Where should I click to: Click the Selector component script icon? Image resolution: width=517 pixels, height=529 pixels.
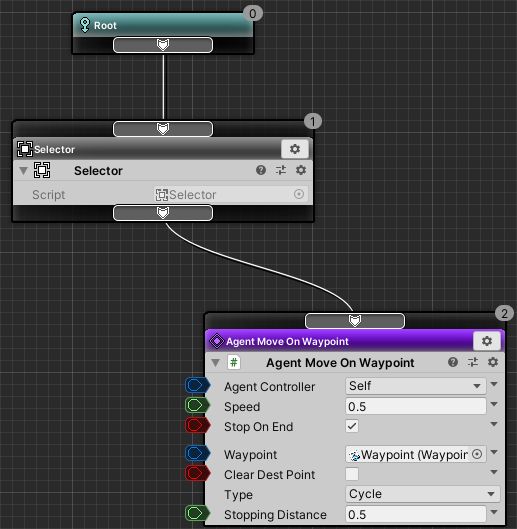tap(42, 170)
